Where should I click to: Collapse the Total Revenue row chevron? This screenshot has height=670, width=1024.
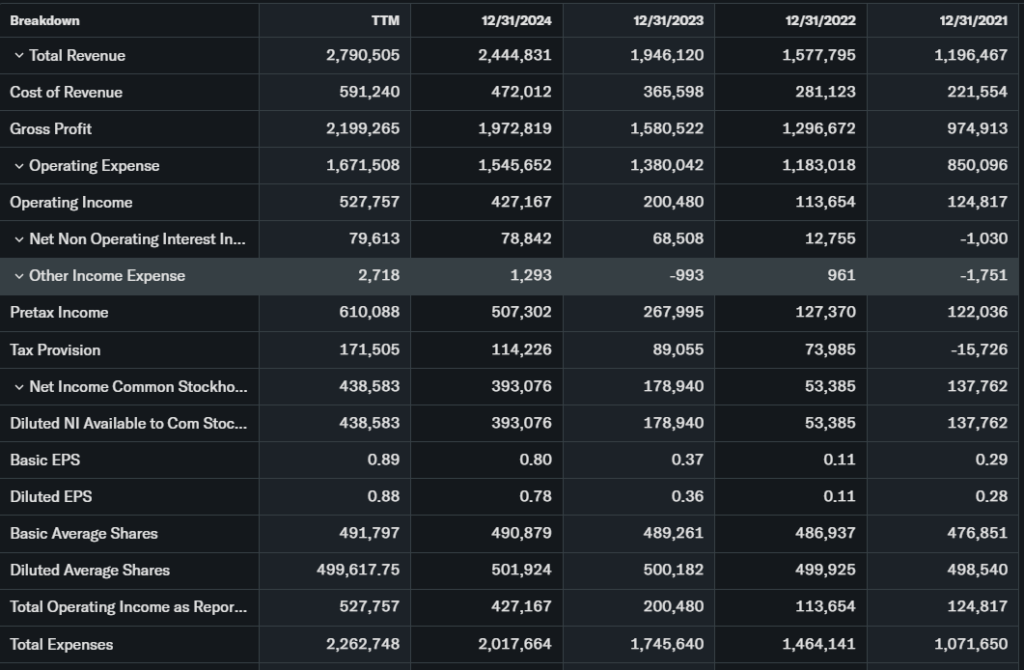click(19, 56)
